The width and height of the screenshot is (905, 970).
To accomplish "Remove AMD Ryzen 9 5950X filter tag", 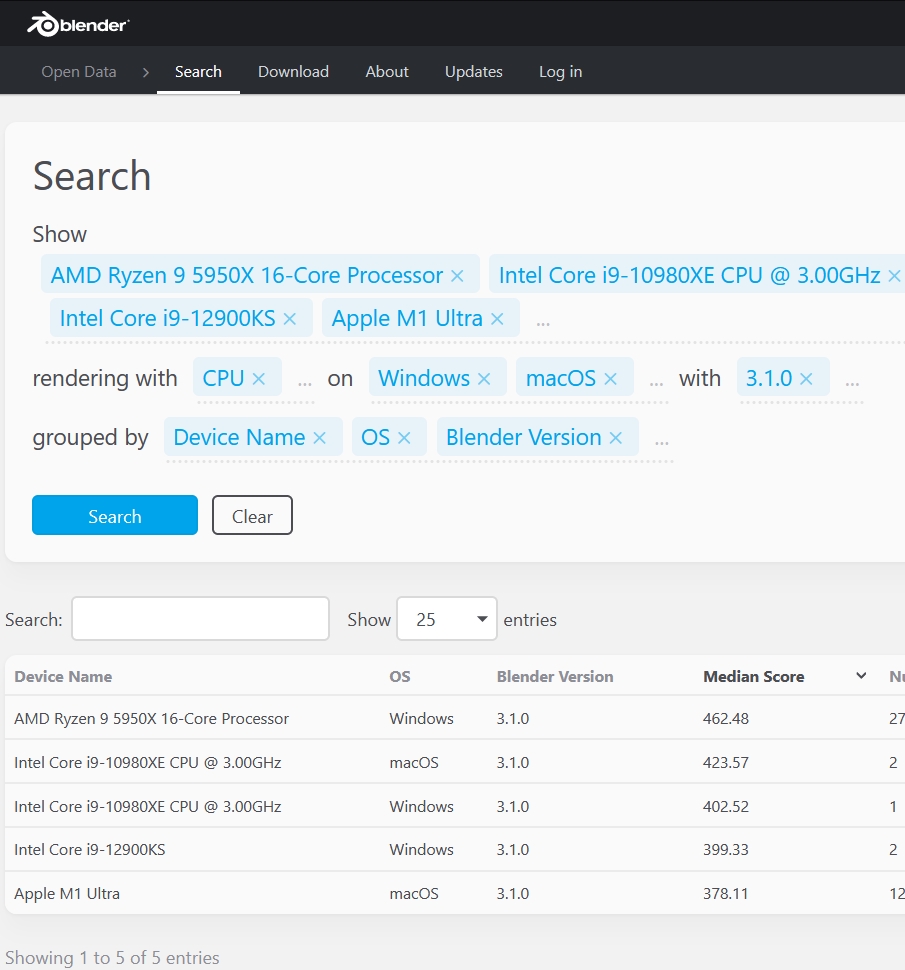I will click(457, 276).
